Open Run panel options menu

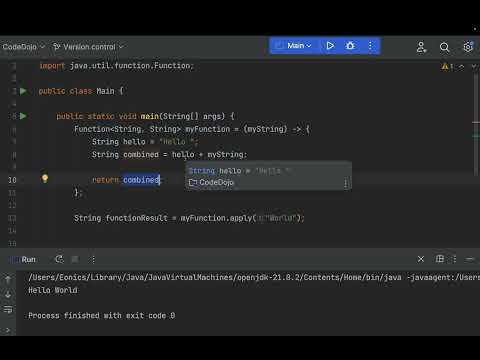455,259
